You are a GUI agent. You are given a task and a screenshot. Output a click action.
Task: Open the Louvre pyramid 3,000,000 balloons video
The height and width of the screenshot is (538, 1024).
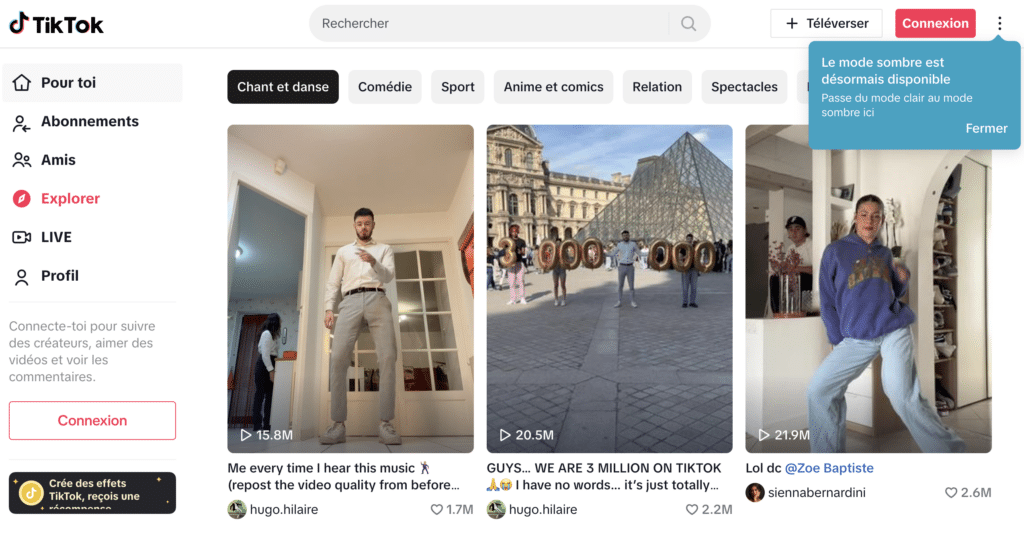(609, 289)
